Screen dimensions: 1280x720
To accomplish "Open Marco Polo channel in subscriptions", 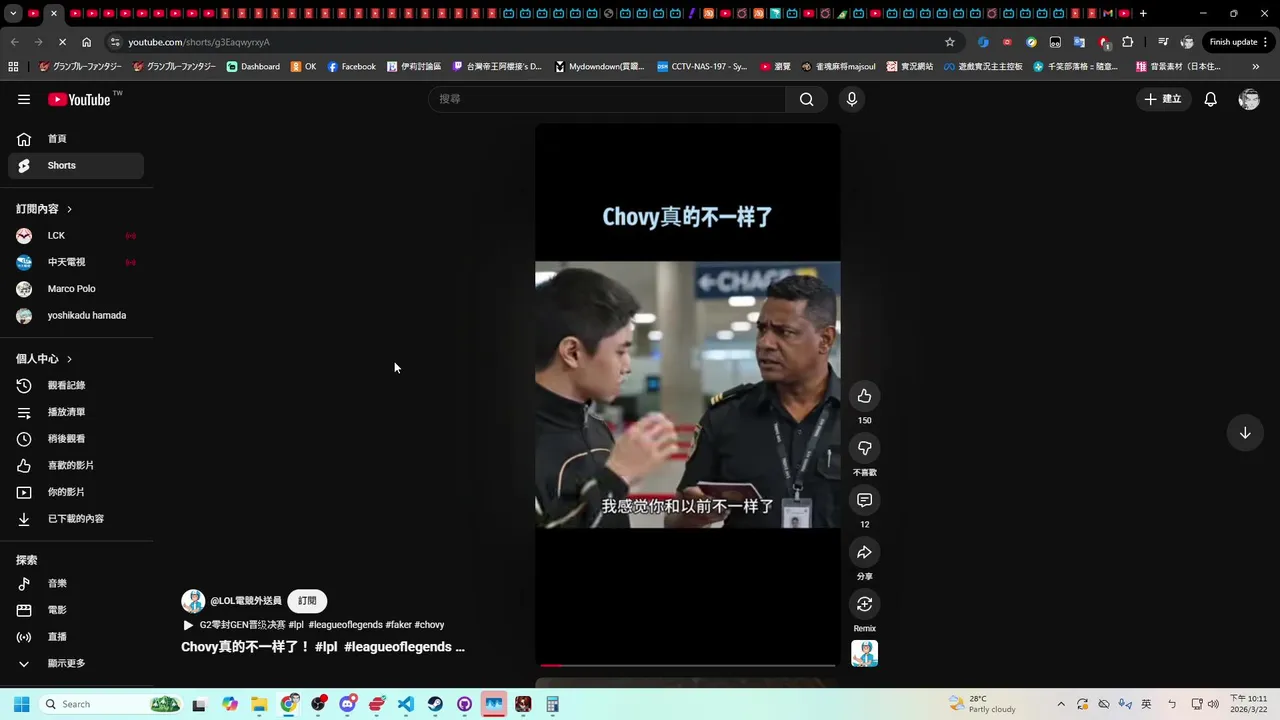I will coord(76,289).
